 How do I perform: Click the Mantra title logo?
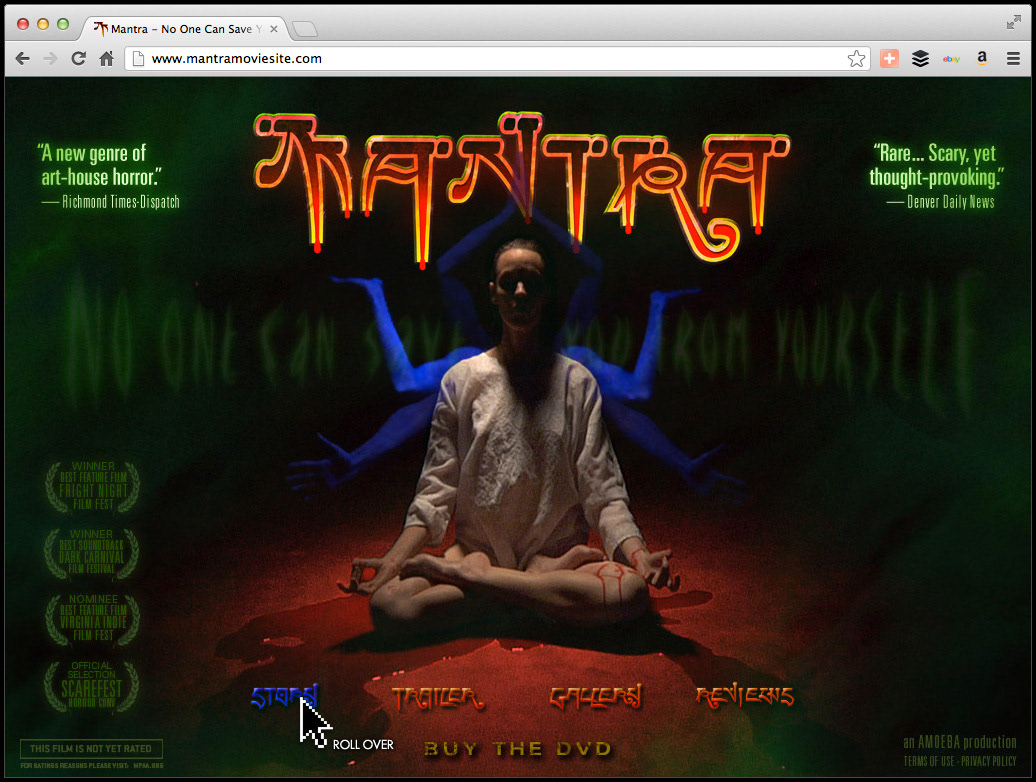[x=521, y=189]
